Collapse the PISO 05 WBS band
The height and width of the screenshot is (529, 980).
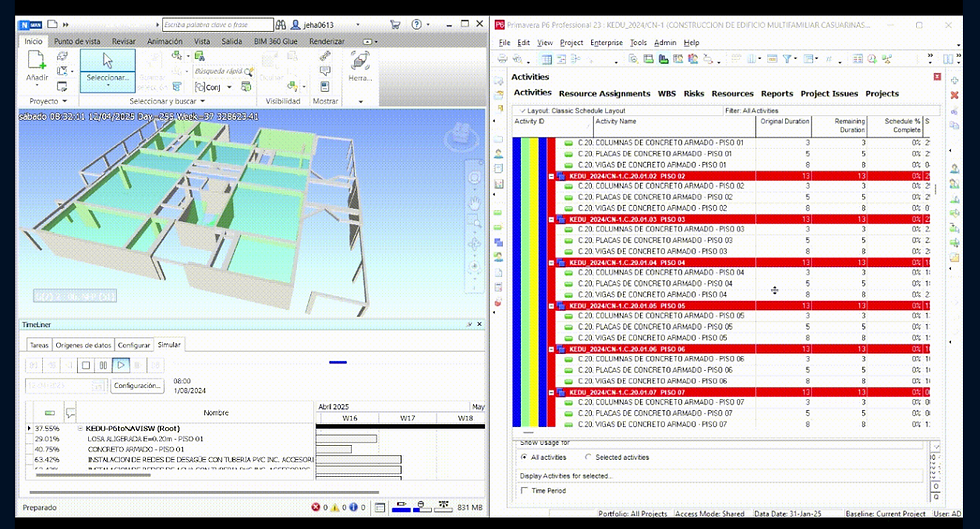point(551,306)
